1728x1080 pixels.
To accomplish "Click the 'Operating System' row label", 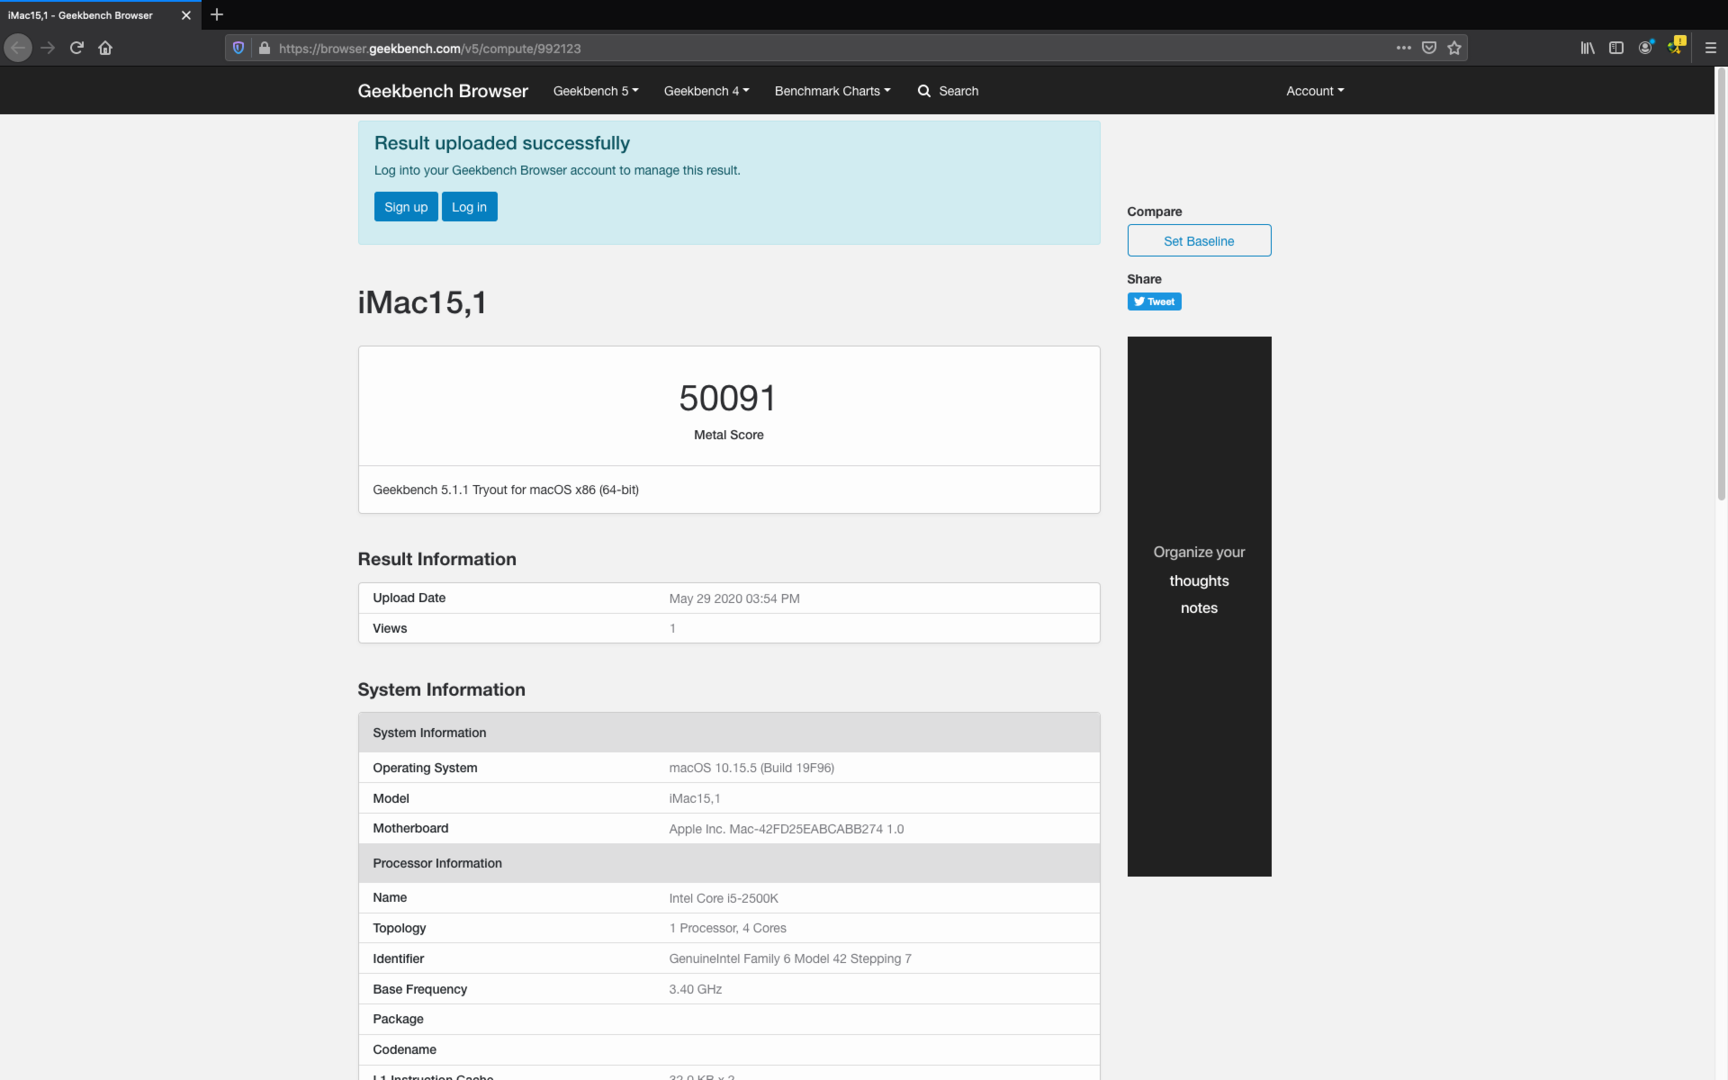I will [x=425, y=768].
